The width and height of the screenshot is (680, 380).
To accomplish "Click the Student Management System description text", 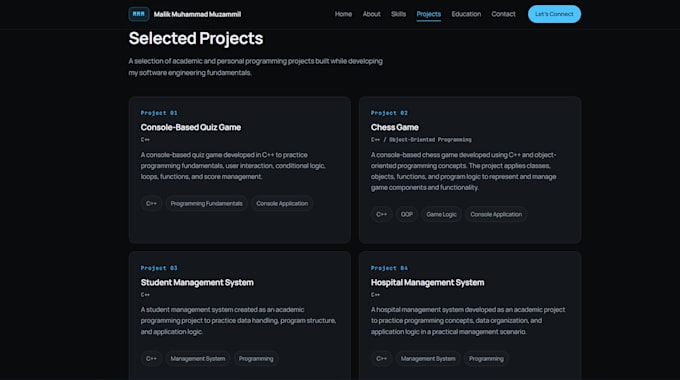I will (x=238, y=321).
